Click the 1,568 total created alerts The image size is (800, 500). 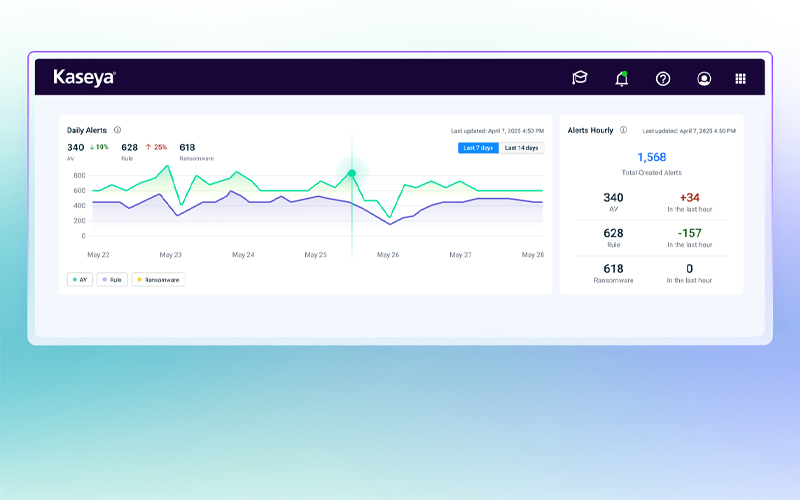pos(651,157)
